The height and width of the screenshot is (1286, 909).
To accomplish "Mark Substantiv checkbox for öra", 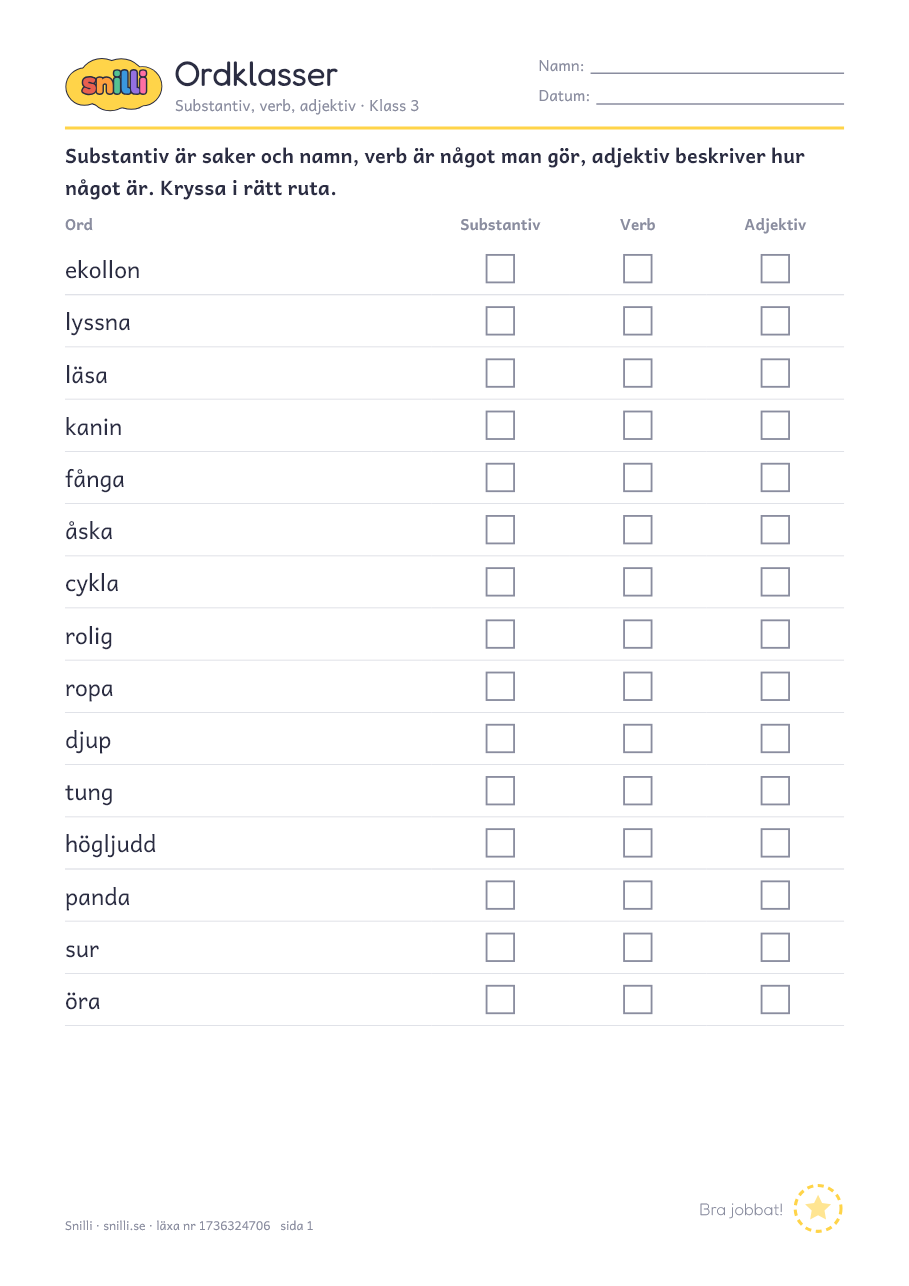I will point(500,999).
